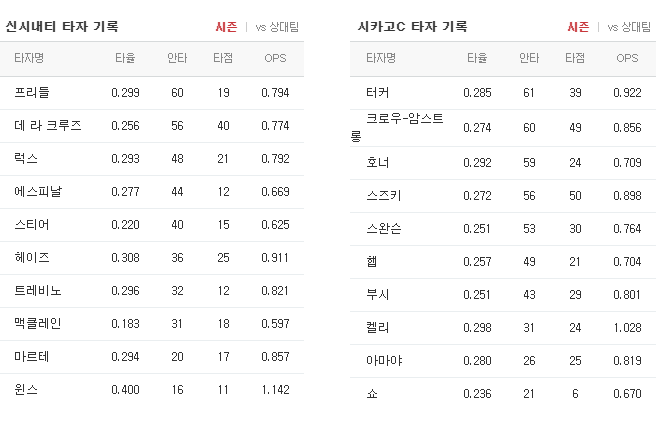Click 안타 column header in 신시내티 table
657x426 pixels.
point(177,58)
